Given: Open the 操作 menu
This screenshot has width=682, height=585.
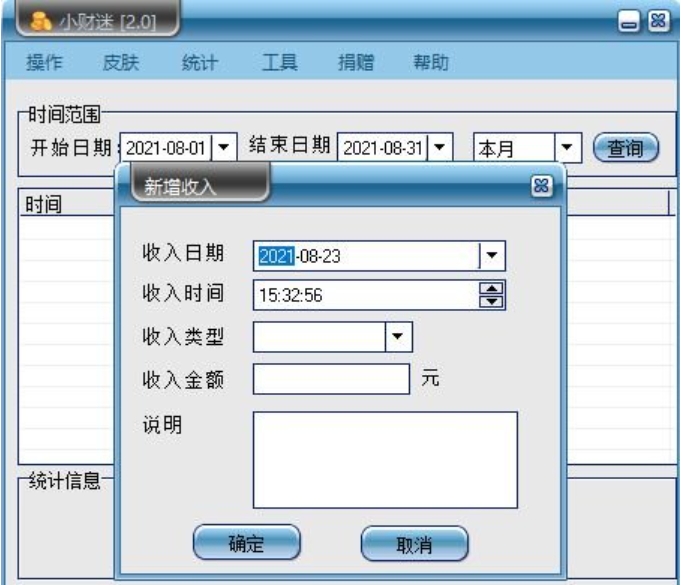Looking at the screenshot, I should point(43,63).
